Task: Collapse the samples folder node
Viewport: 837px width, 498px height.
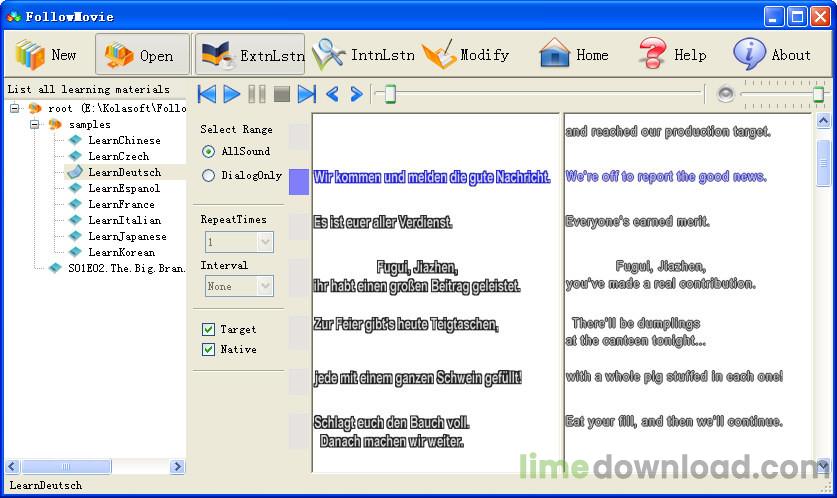Action: 35,124
